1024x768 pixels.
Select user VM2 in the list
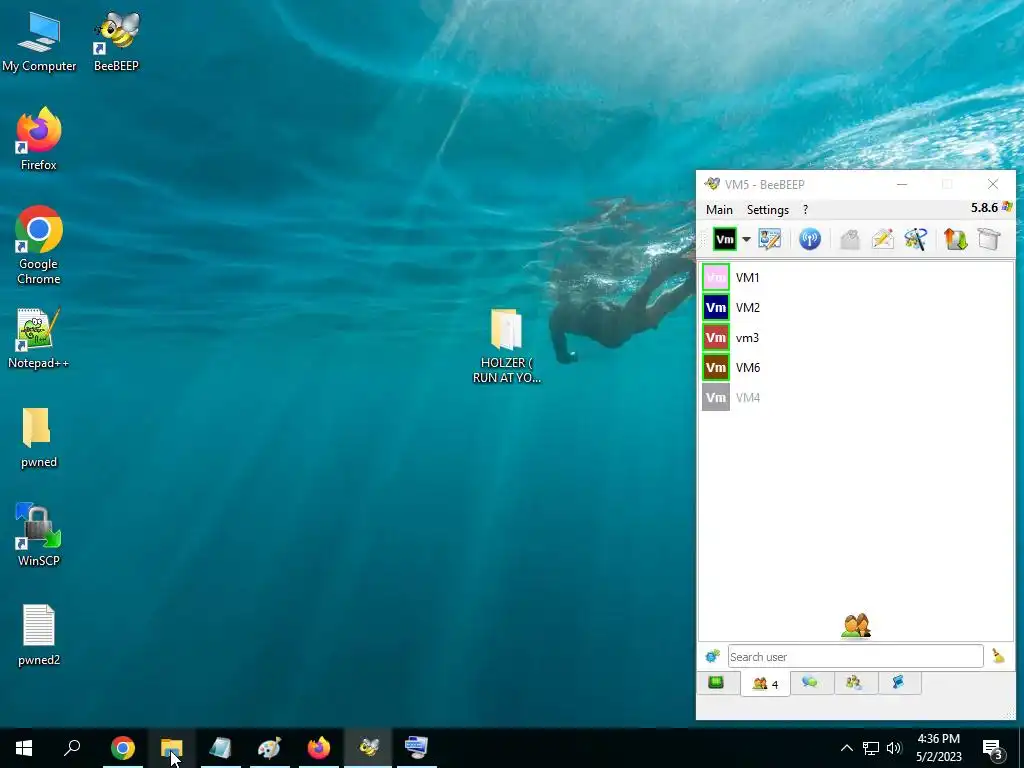[856, 308]
